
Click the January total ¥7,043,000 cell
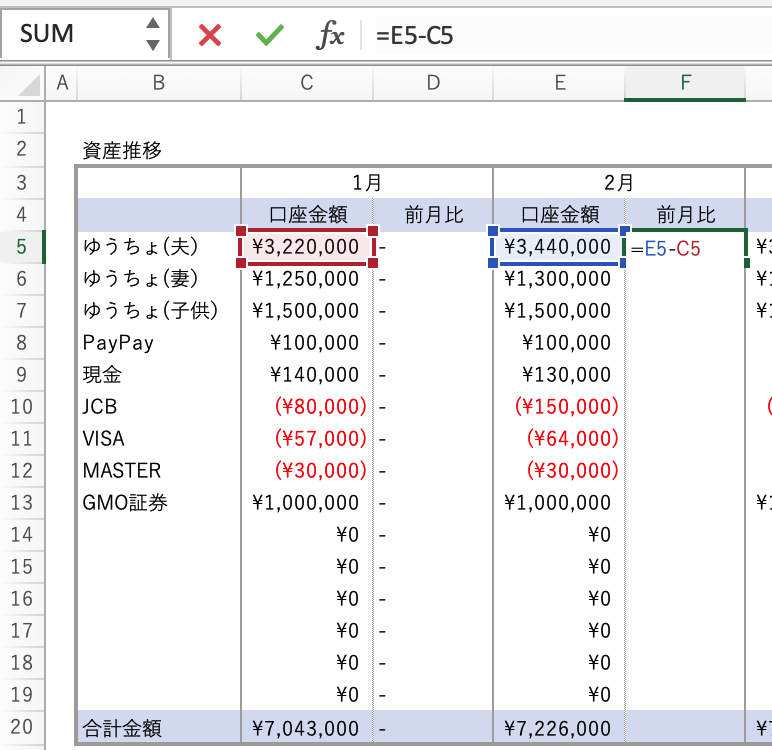[307, 727]
